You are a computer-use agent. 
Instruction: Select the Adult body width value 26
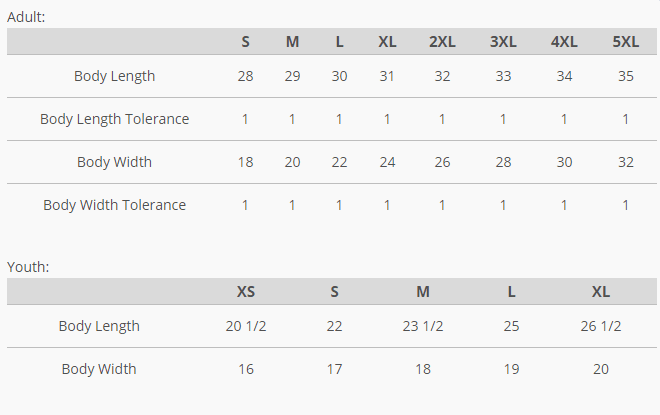coord(442,162)
